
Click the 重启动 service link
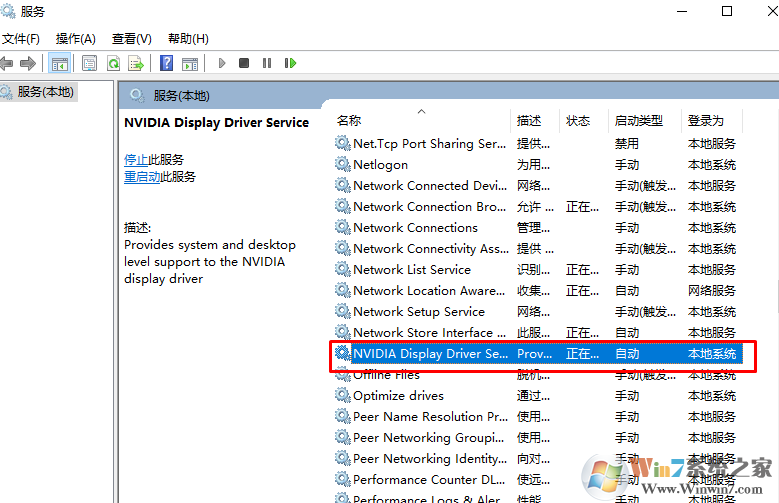[x=142, y=176]
